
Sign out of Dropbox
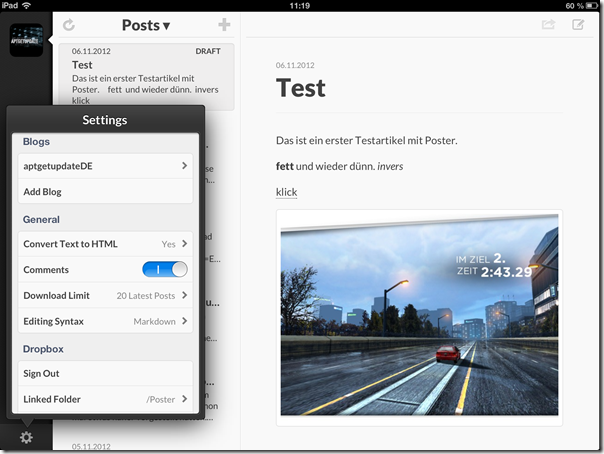[106, 374]
